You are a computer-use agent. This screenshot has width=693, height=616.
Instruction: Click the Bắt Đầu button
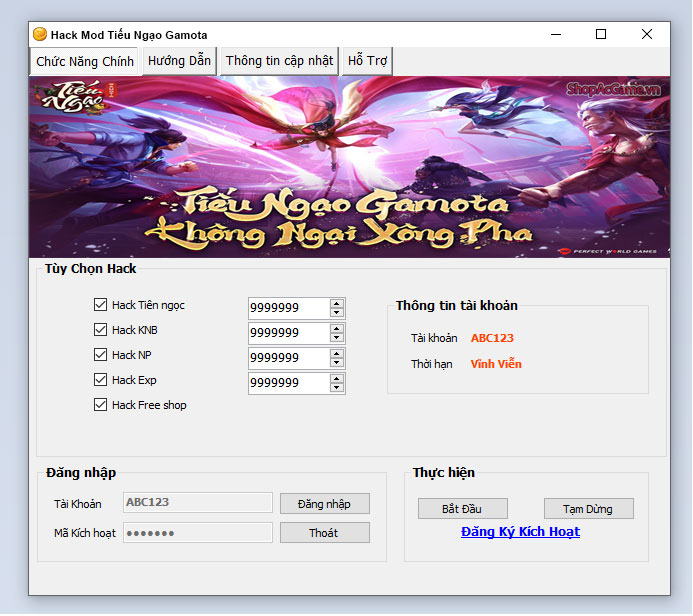click(463, 509)
